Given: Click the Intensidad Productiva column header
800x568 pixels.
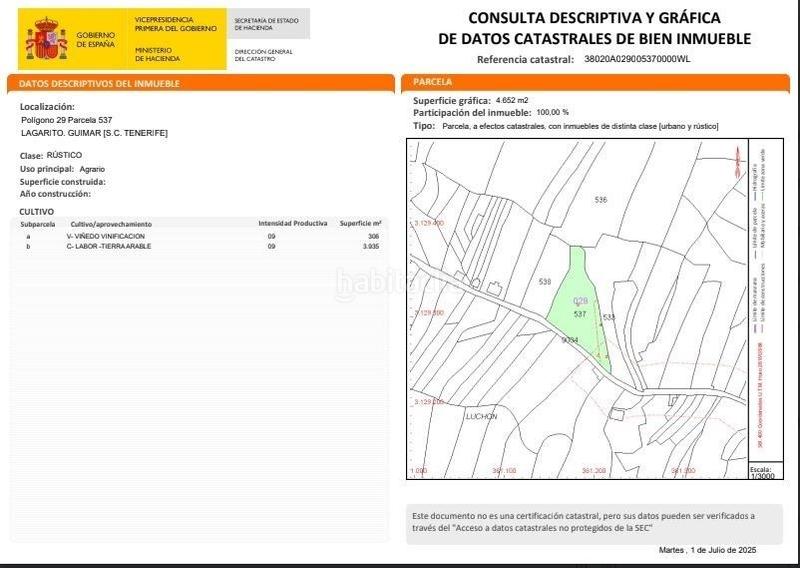Looking at the screenshot, I should coord(292,224).
